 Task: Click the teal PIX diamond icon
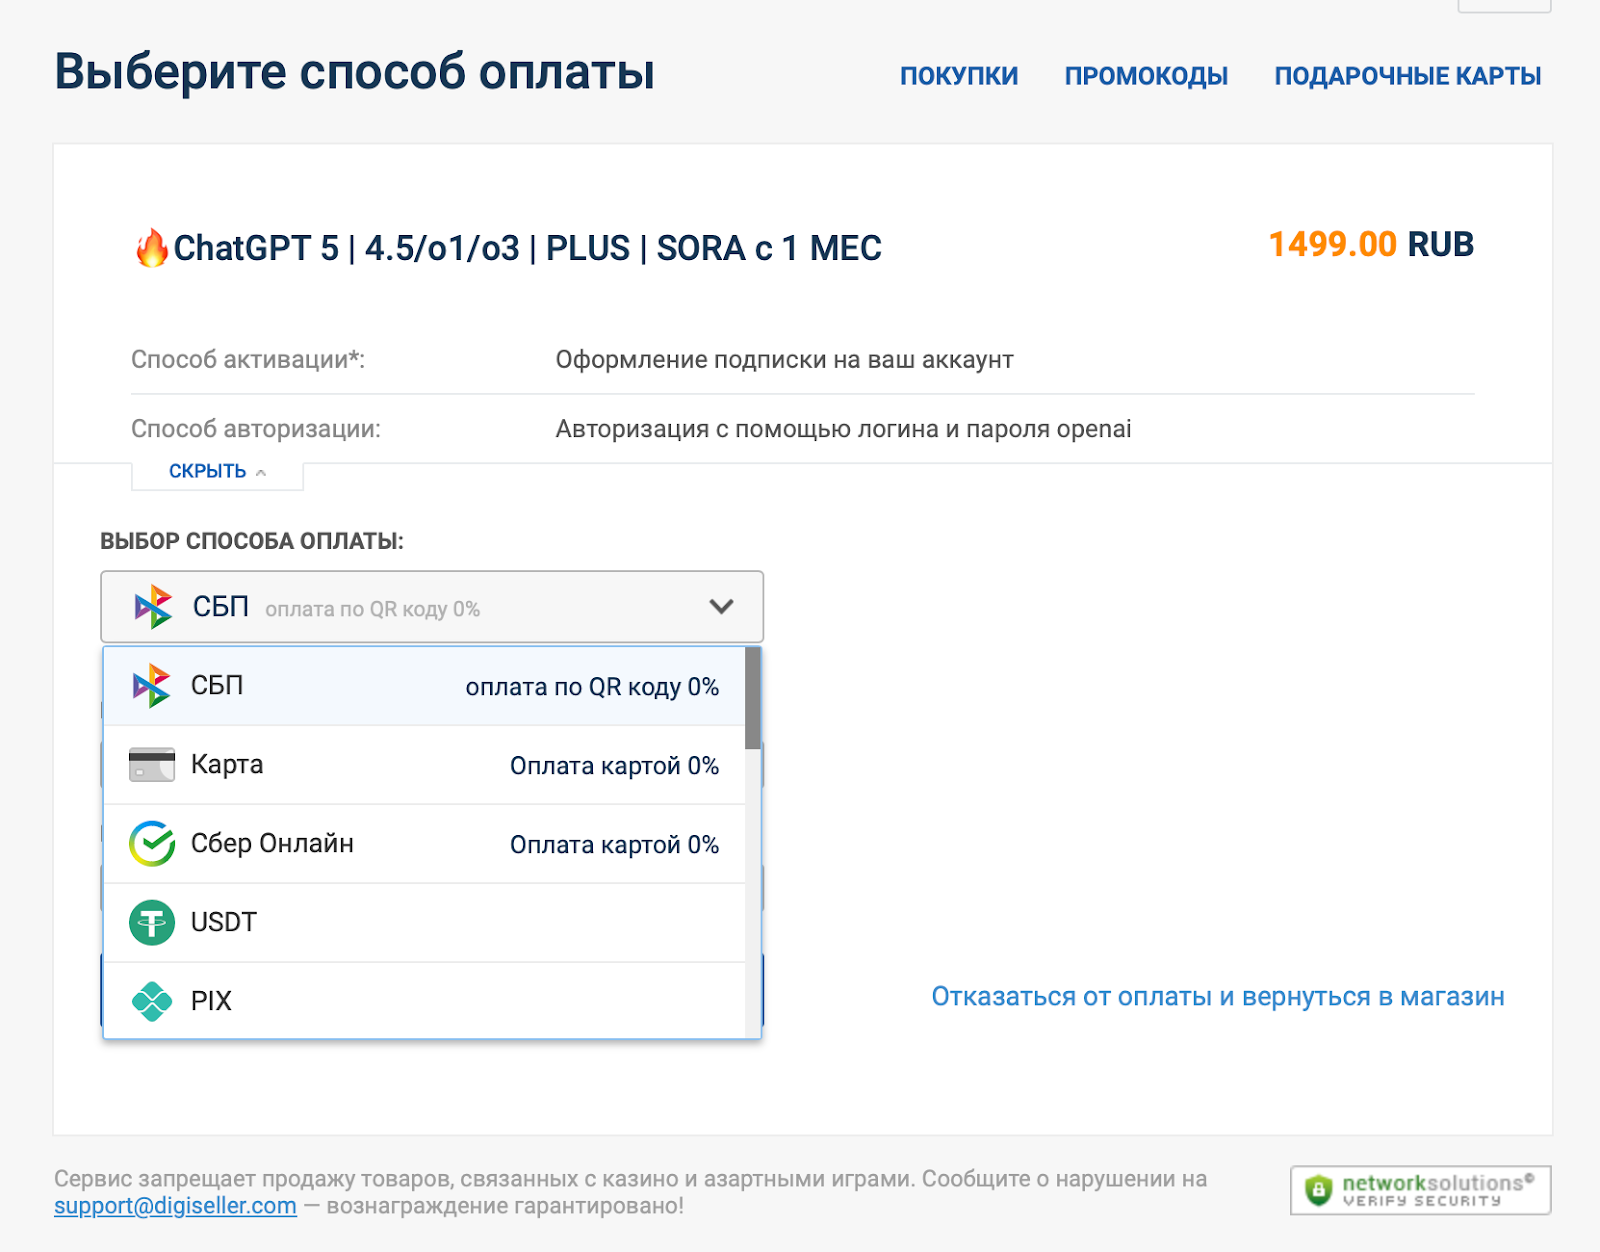152,1001
